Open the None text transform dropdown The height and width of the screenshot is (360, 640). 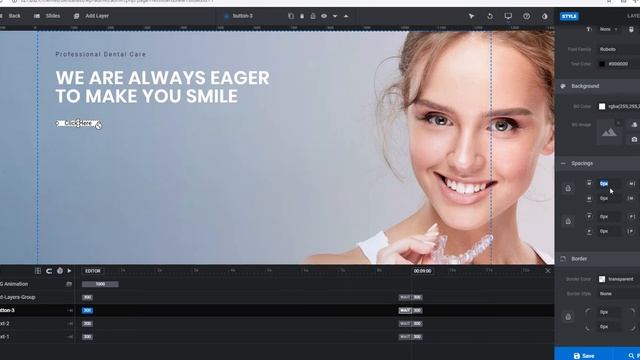[608, 29]
